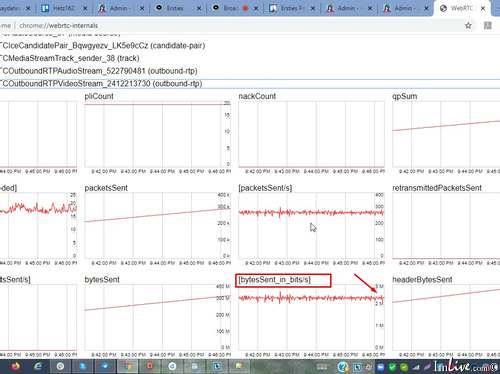Launch Internet Explorer from the taskbar

[38, 367]
